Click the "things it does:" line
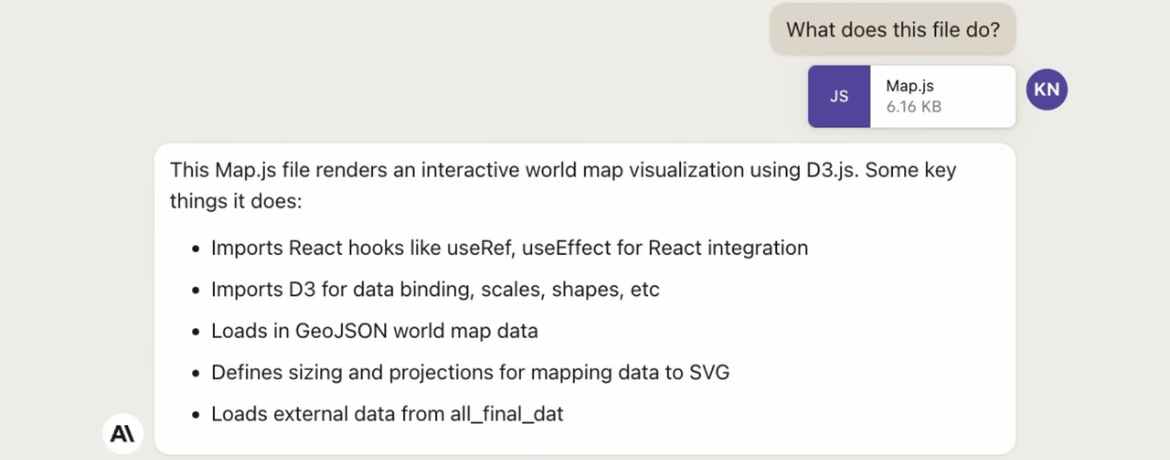Screen dimensions: 1170x460 click(235, 201)
